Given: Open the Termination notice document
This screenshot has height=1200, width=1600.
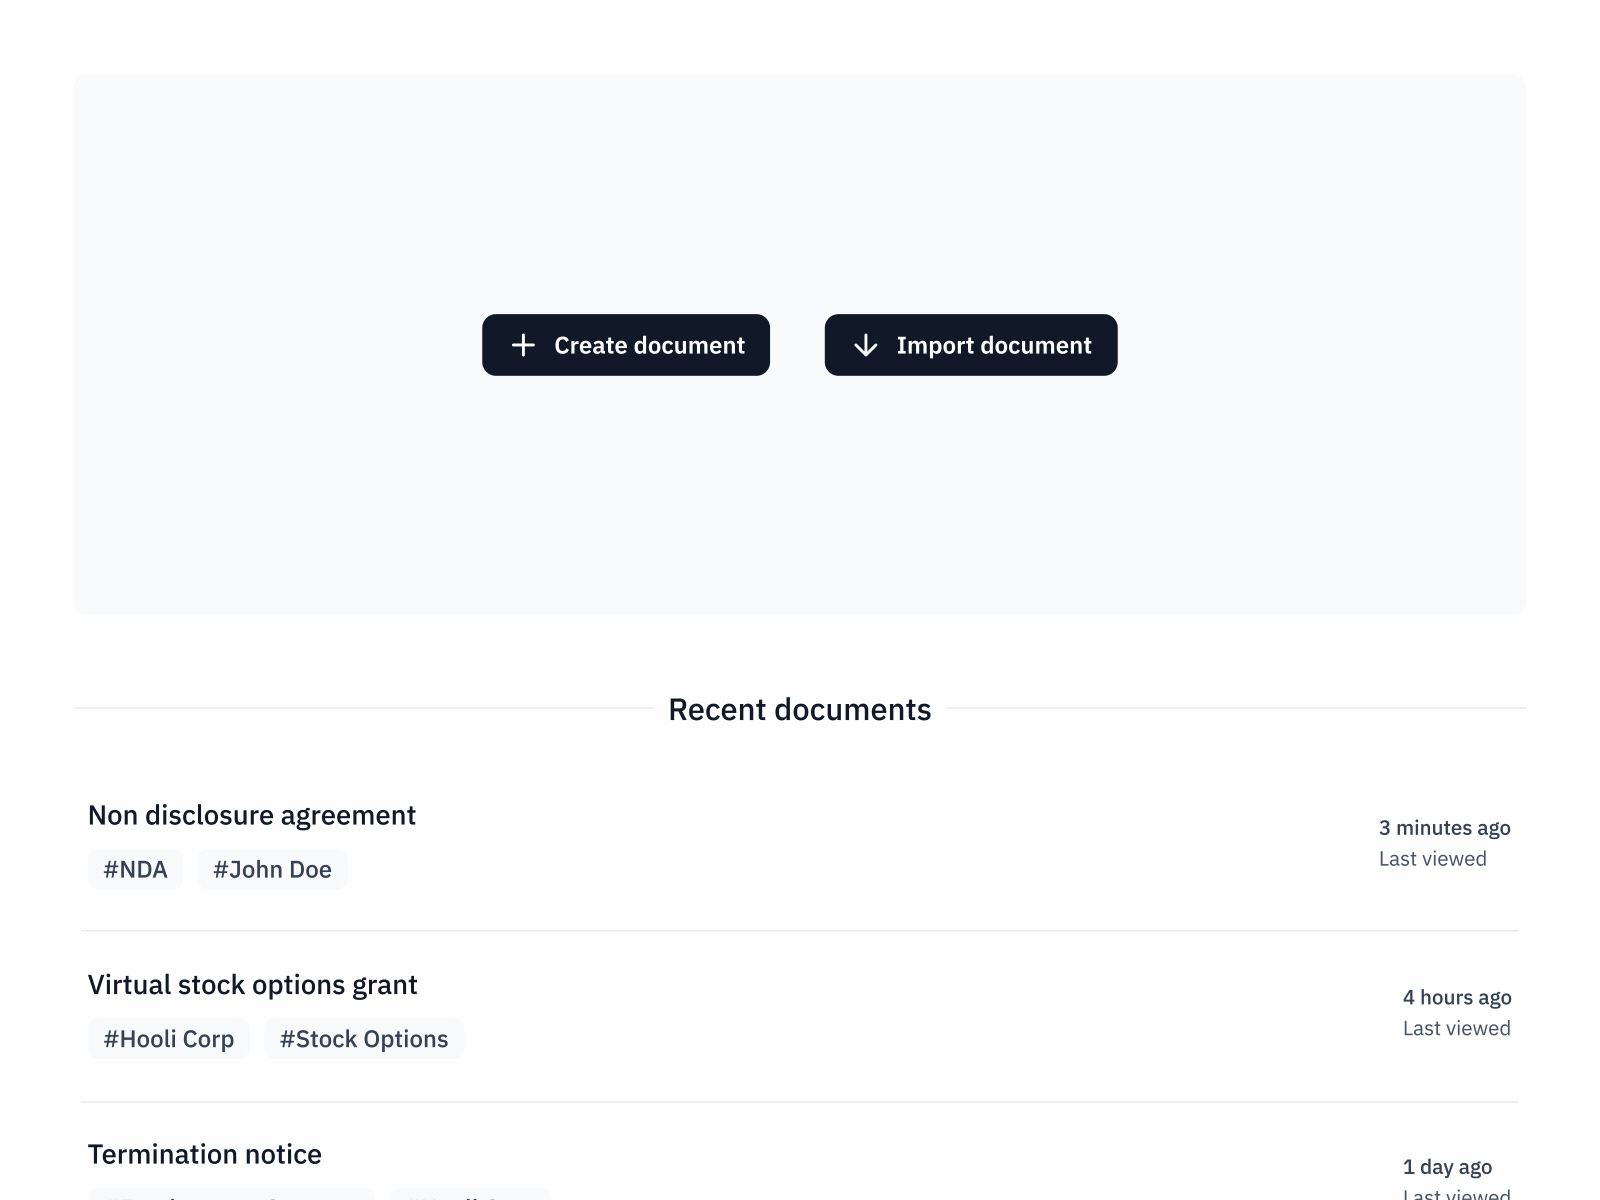Looking at the screenshot, I should coord(205,1154).
